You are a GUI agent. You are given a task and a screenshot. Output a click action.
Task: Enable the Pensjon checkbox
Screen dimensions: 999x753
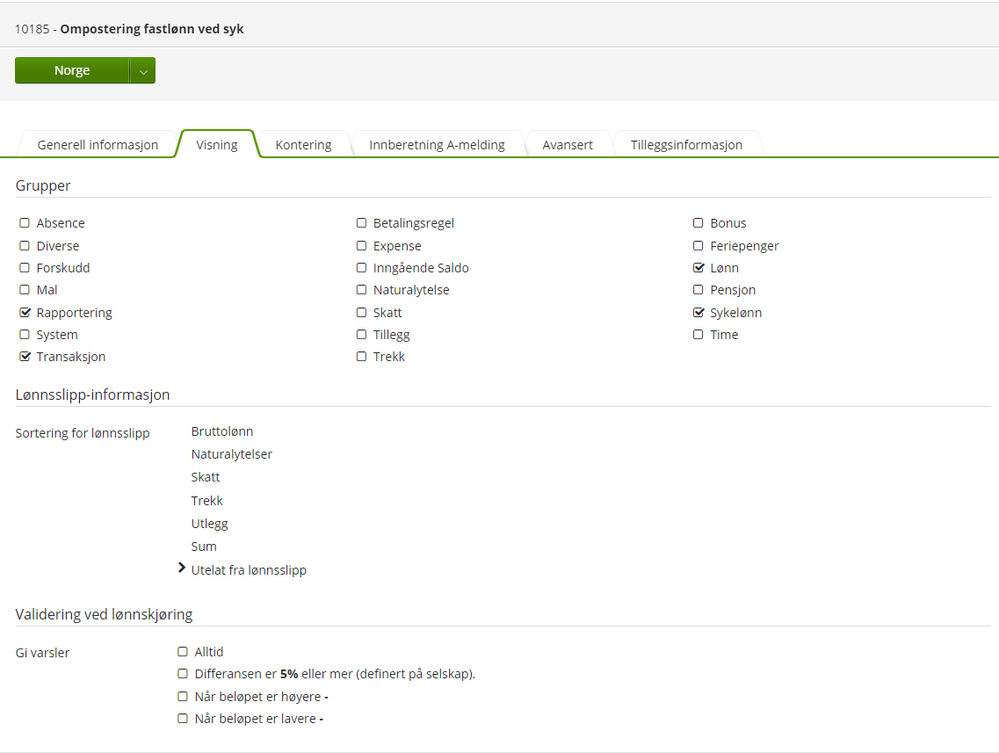(698, 290)
